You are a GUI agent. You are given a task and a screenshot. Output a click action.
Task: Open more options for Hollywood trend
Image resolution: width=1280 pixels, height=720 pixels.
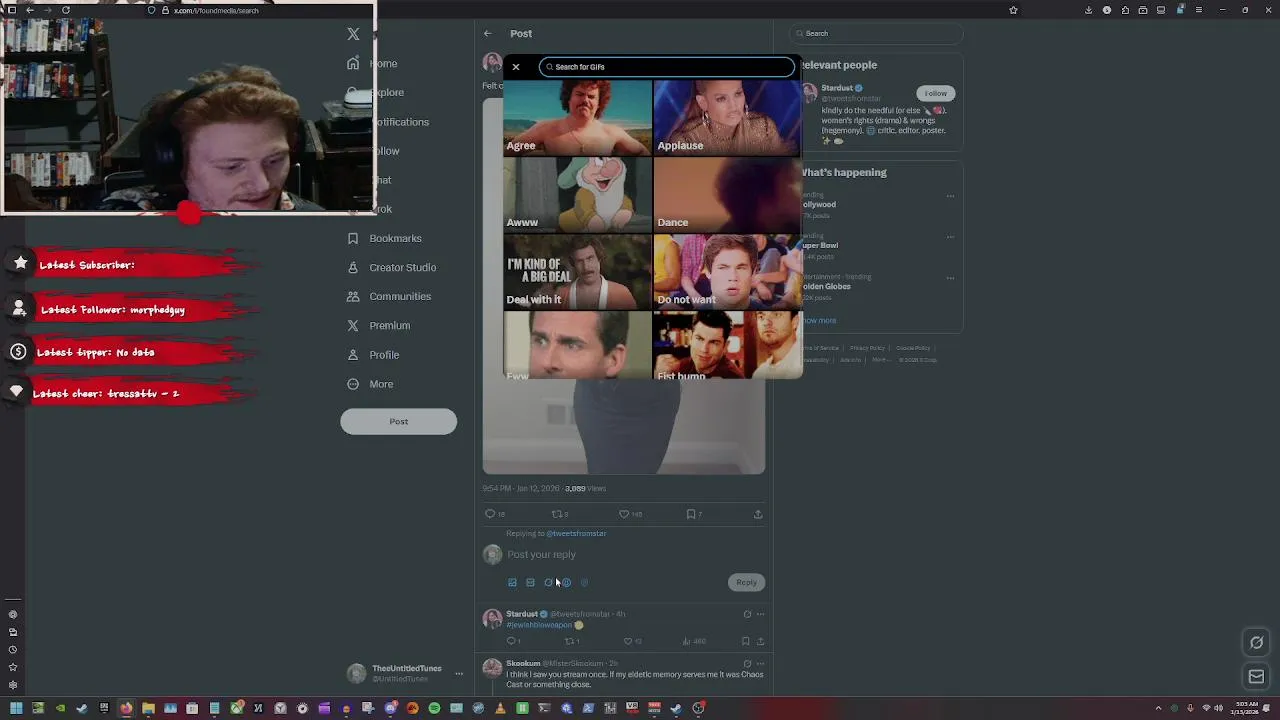(x=950, y=196)
